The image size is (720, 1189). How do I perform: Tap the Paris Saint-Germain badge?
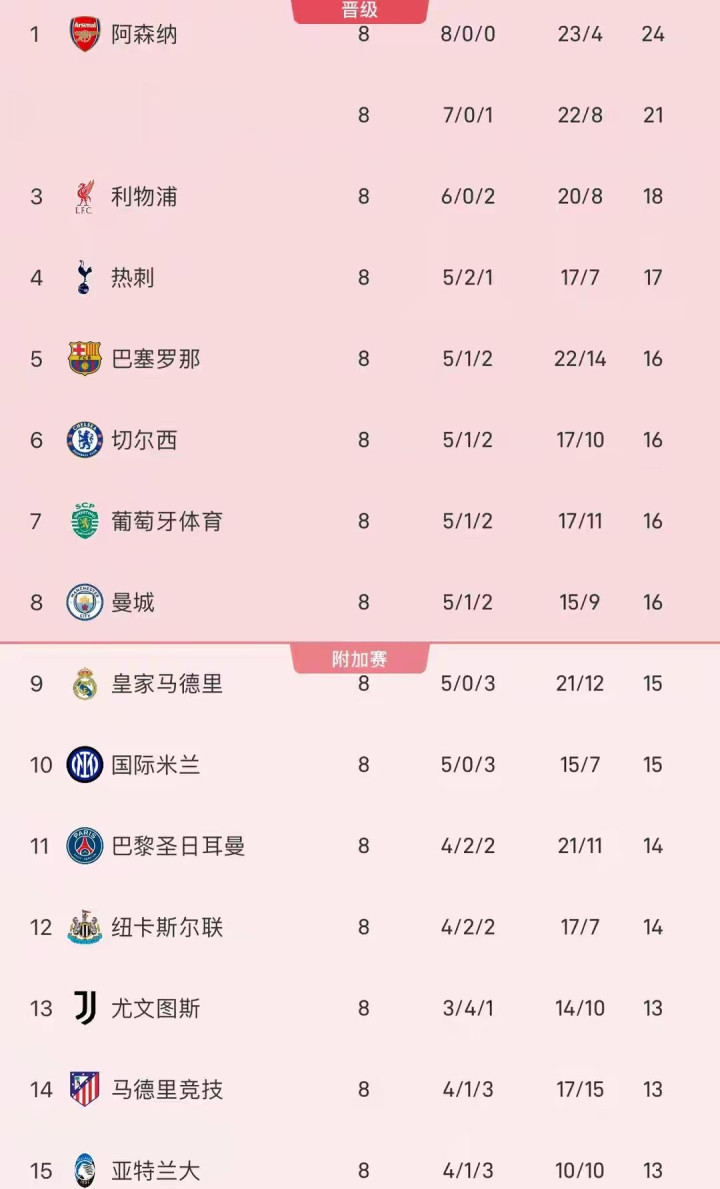[85, 846]
